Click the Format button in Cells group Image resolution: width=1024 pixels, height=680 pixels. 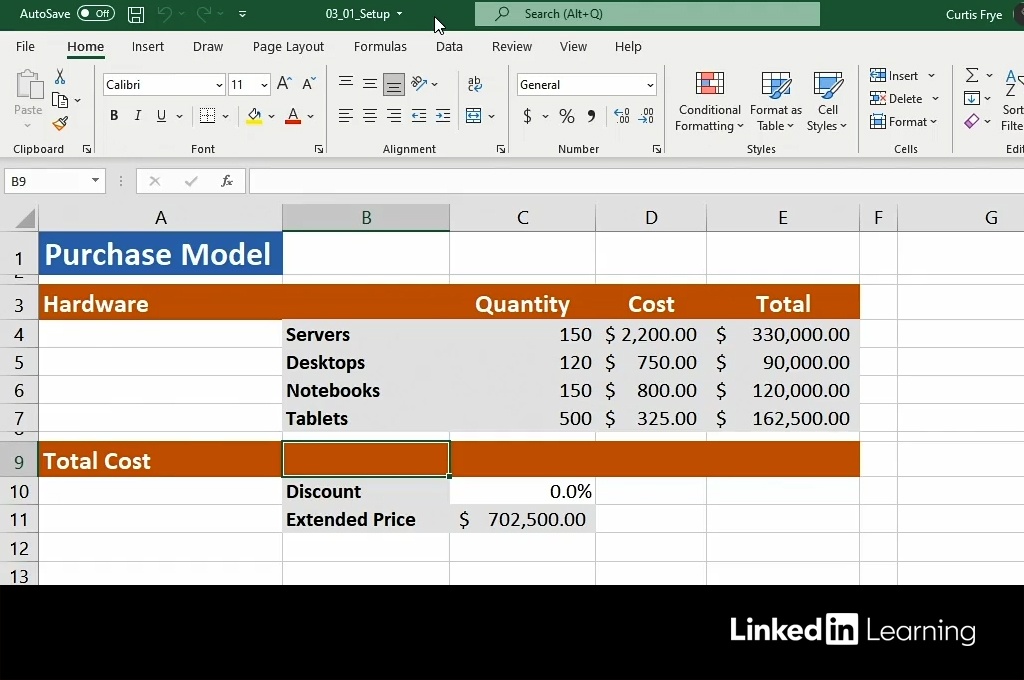coord(904,122)
